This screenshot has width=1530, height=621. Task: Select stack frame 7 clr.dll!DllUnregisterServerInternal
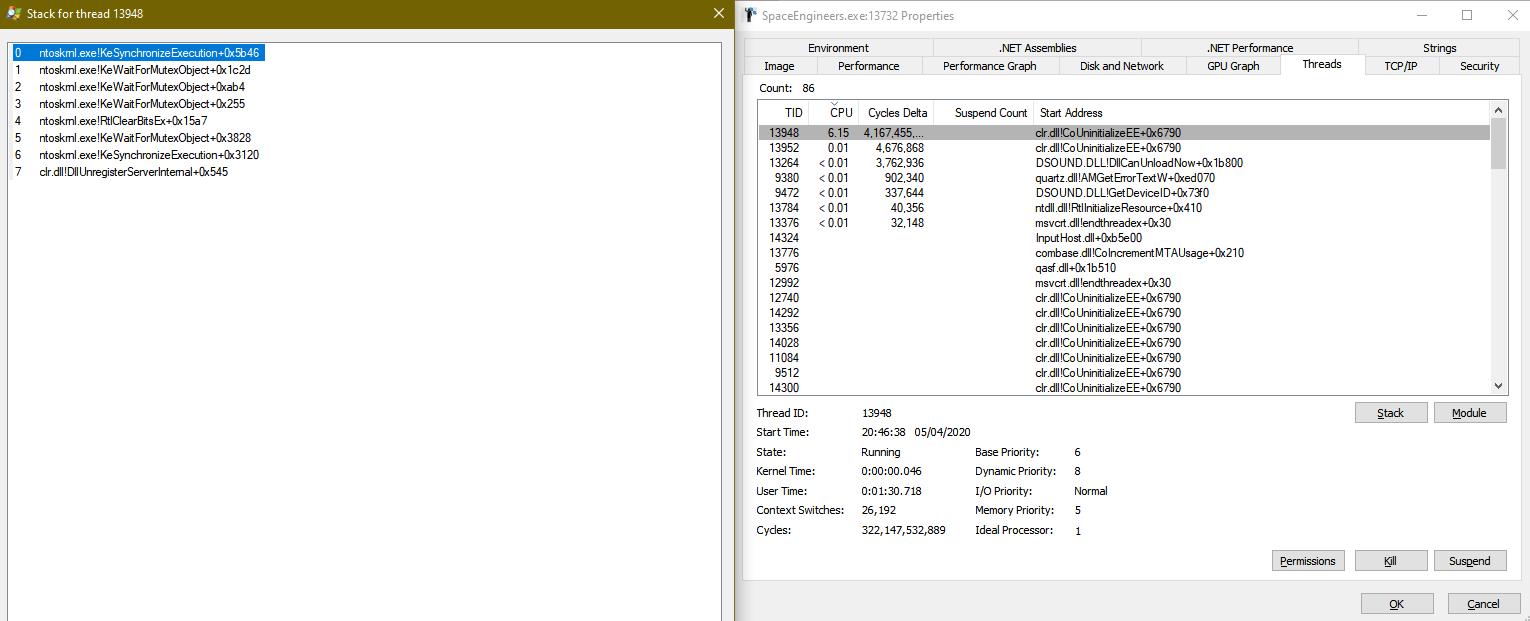pos(134,172)
